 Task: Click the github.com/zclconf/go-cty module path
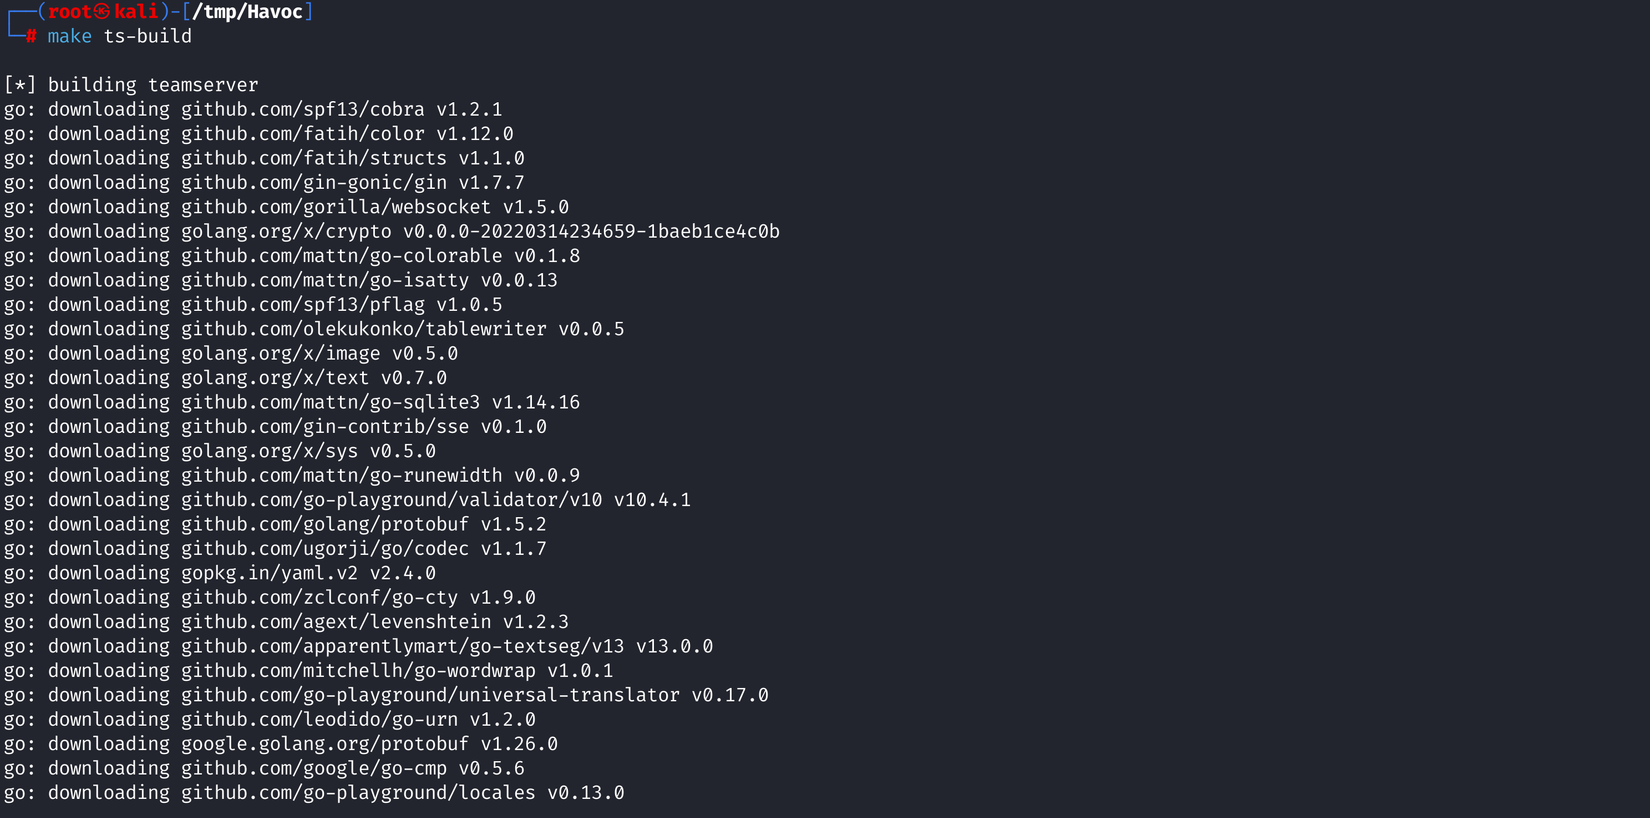319,598
